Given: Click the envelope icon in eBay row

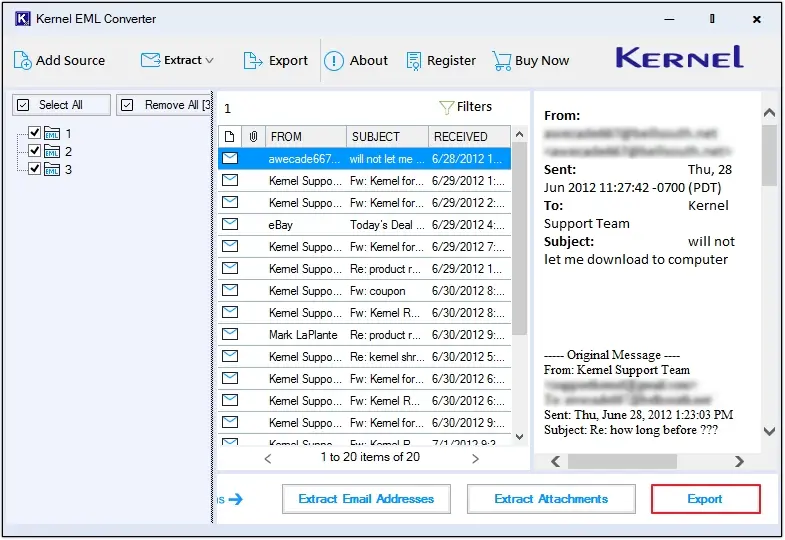Looking at the screenshot, I should tap(230, 224).
